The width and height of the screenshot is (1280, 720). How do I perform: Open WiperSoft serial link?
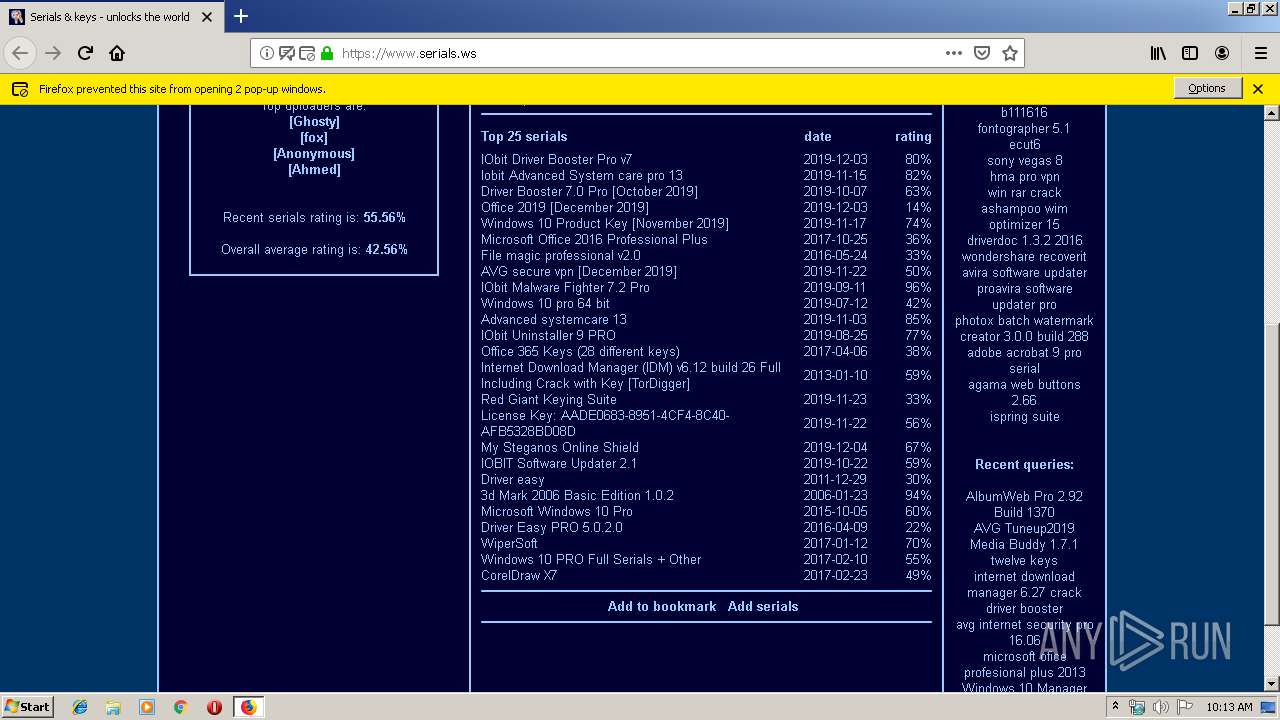pos(509,543)
